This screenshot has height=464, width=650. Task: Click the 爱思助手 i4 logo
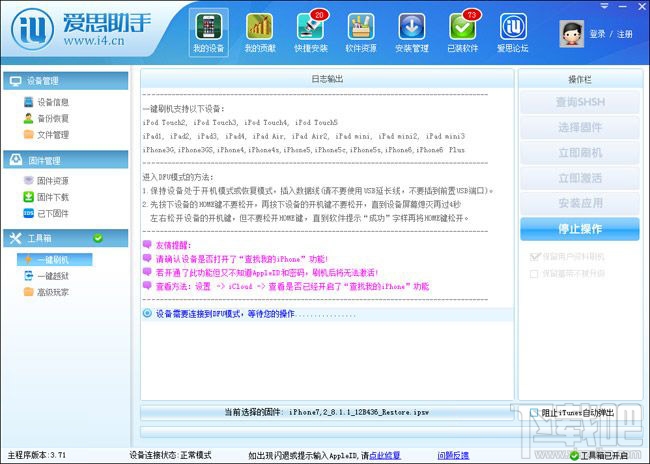tap(32, 29)
